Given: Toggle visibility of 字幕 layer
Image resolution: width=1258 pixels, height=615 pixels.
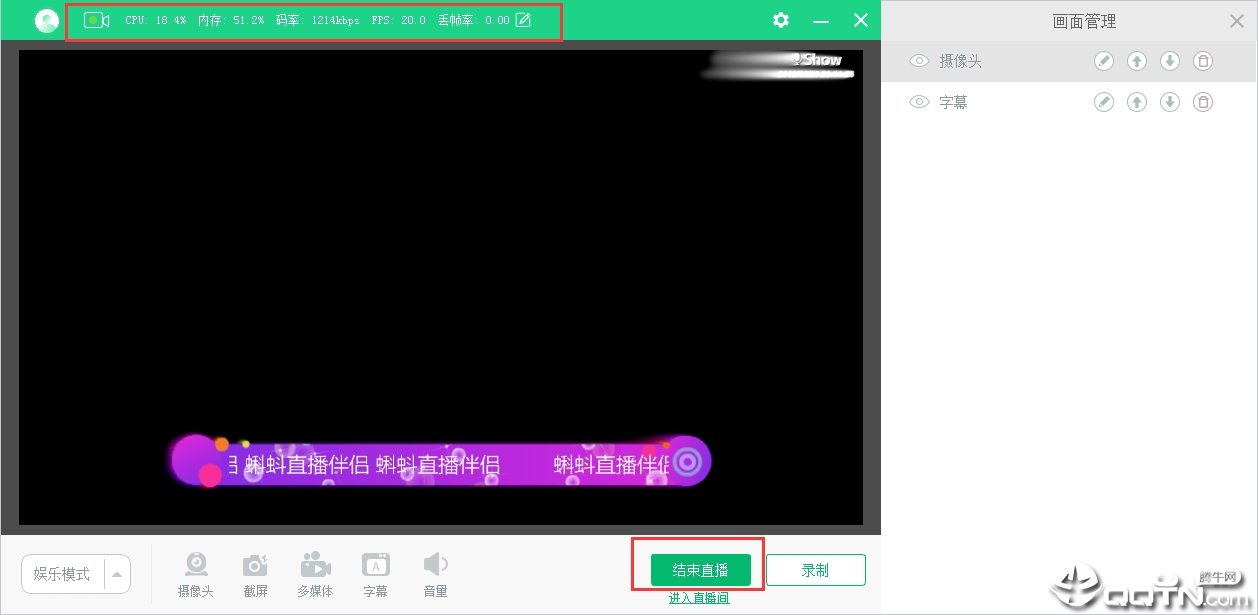Looking at the screenshot, I should 919,102.
